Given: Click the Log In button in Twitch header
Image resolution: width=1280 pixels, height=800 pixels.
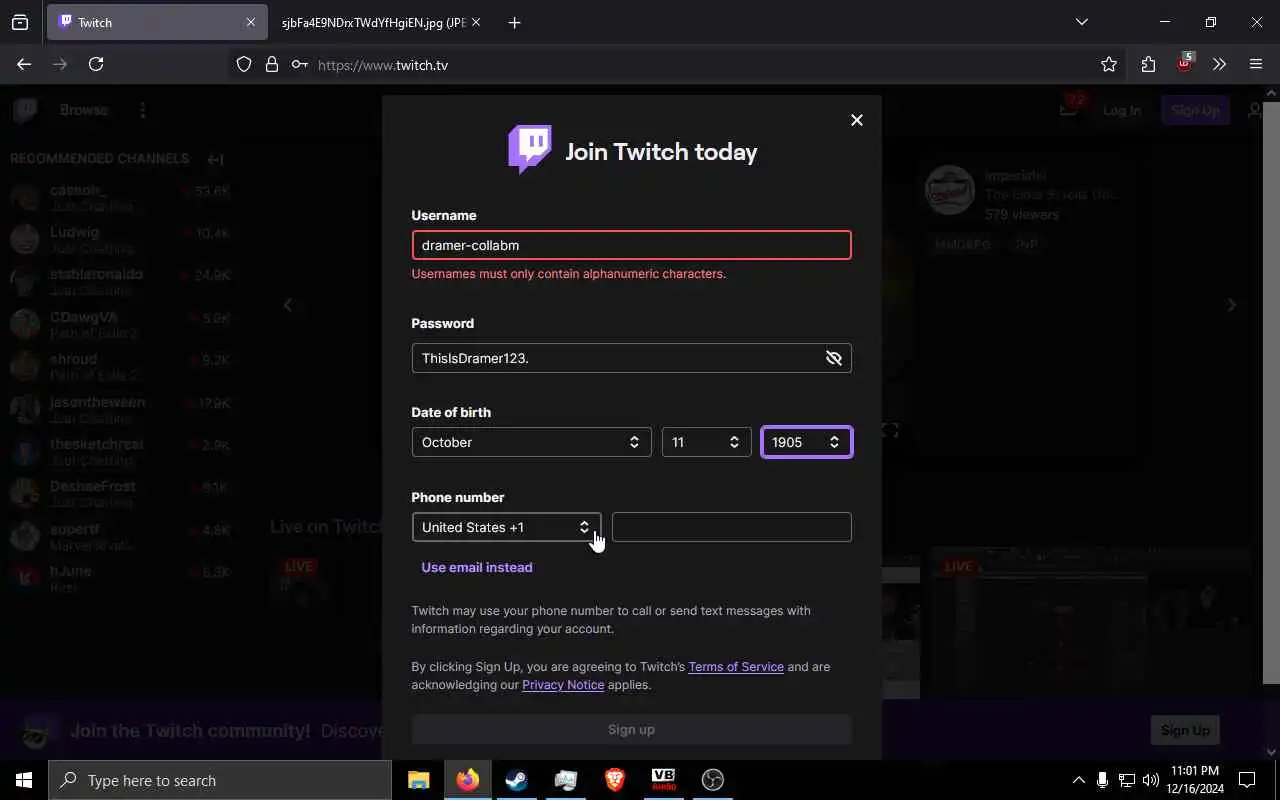Looking at the screenshot, I should 1121,110.
